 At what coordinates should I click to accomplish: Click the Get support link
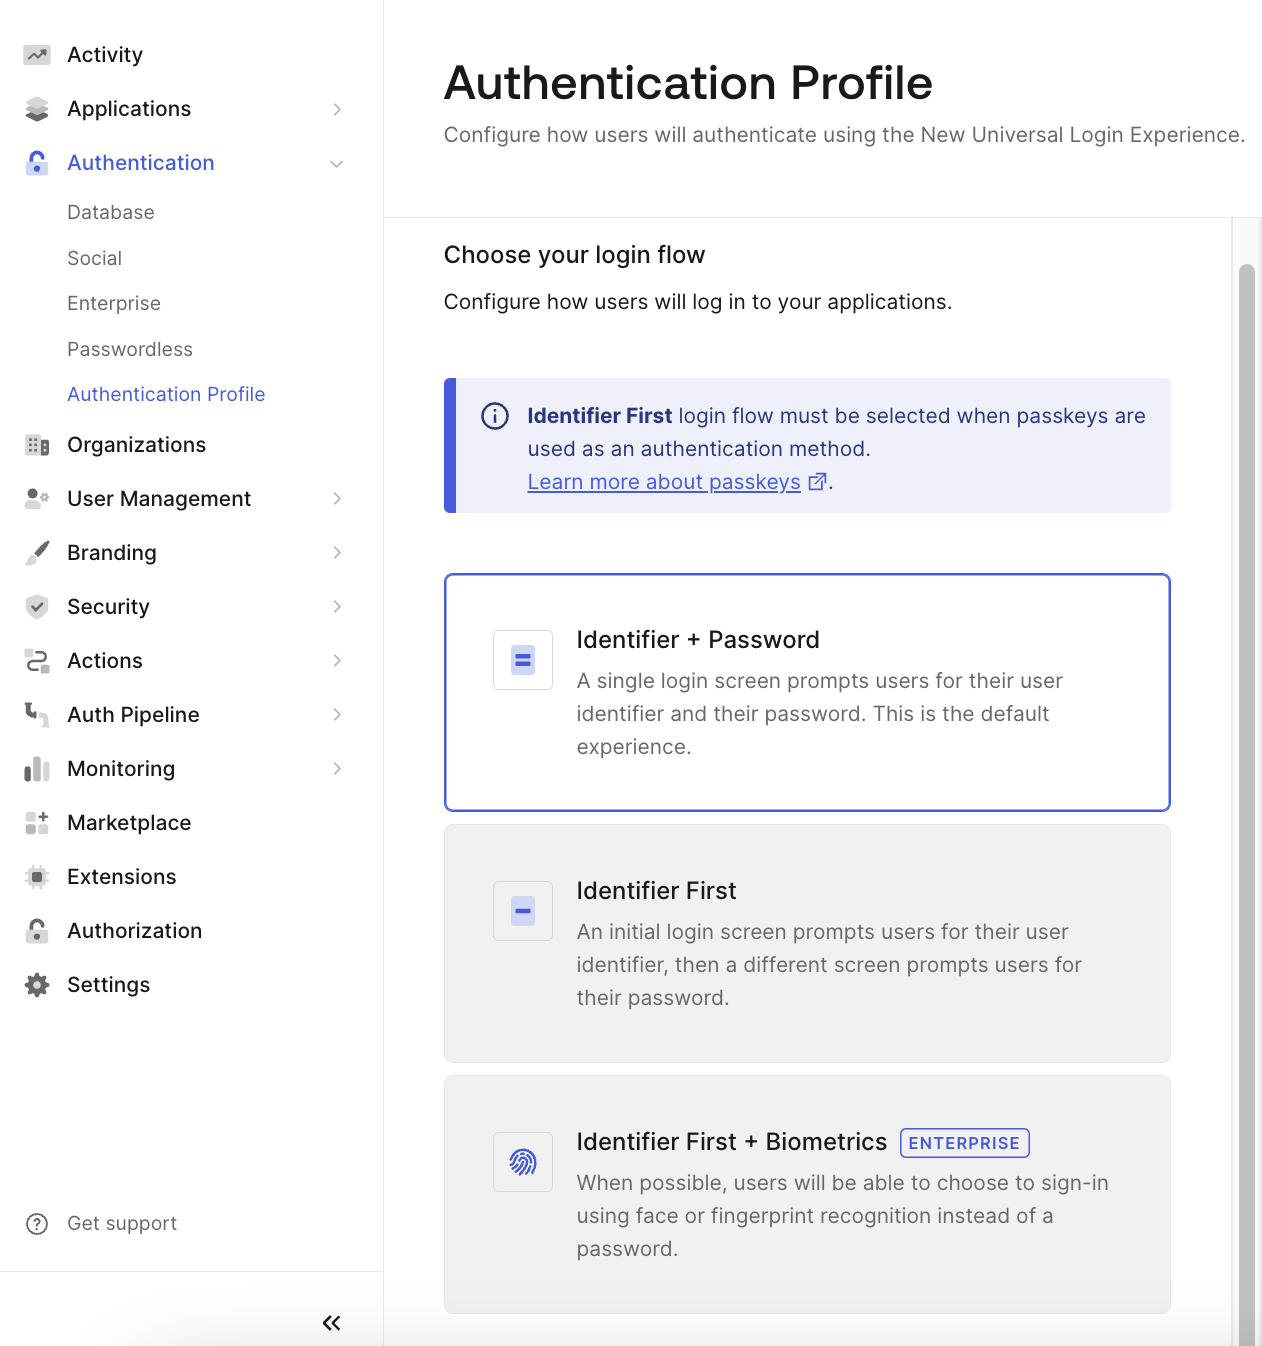(x=122, y=1224)
